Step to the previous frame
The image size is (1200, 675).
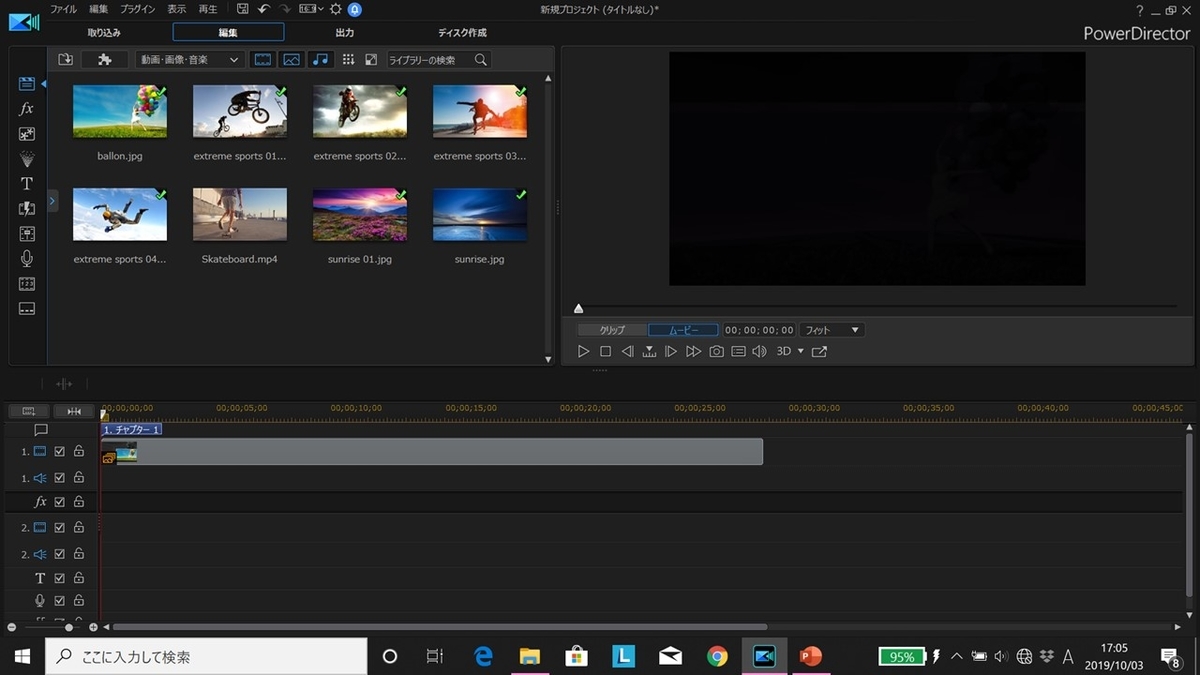coord(628,351)
